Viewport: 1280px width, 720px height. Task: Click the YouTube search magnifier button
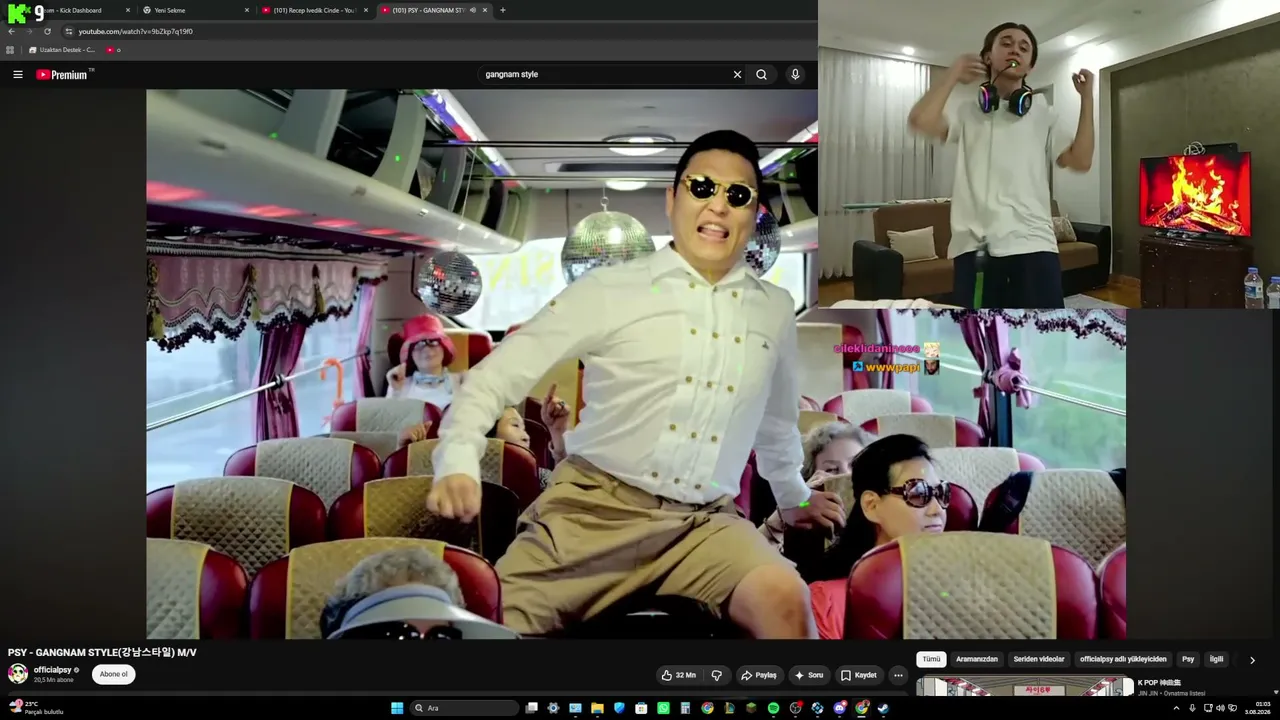point(761,74)
